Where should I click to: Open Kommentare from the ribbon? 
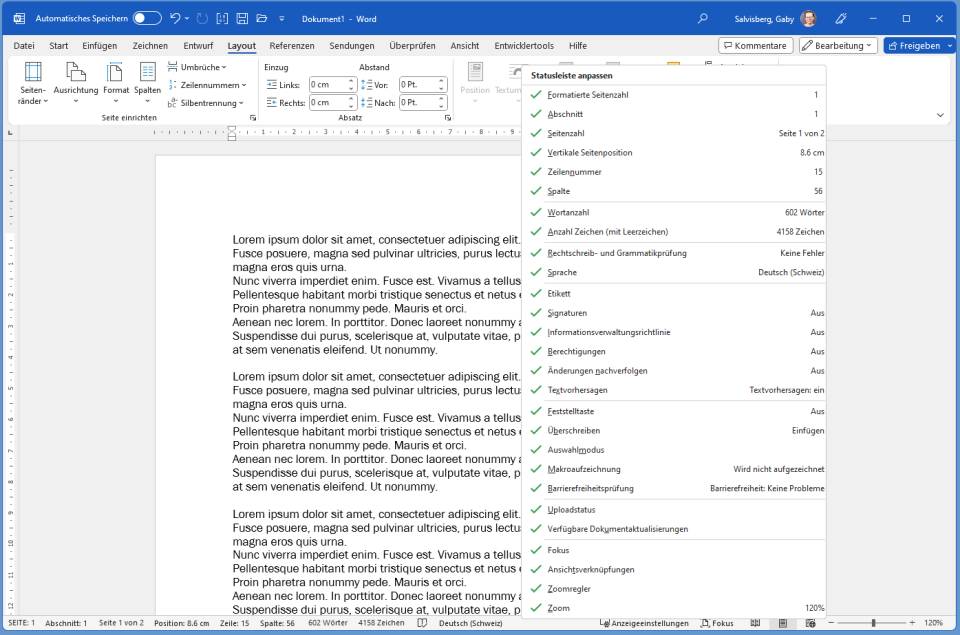tap(758, 44)
